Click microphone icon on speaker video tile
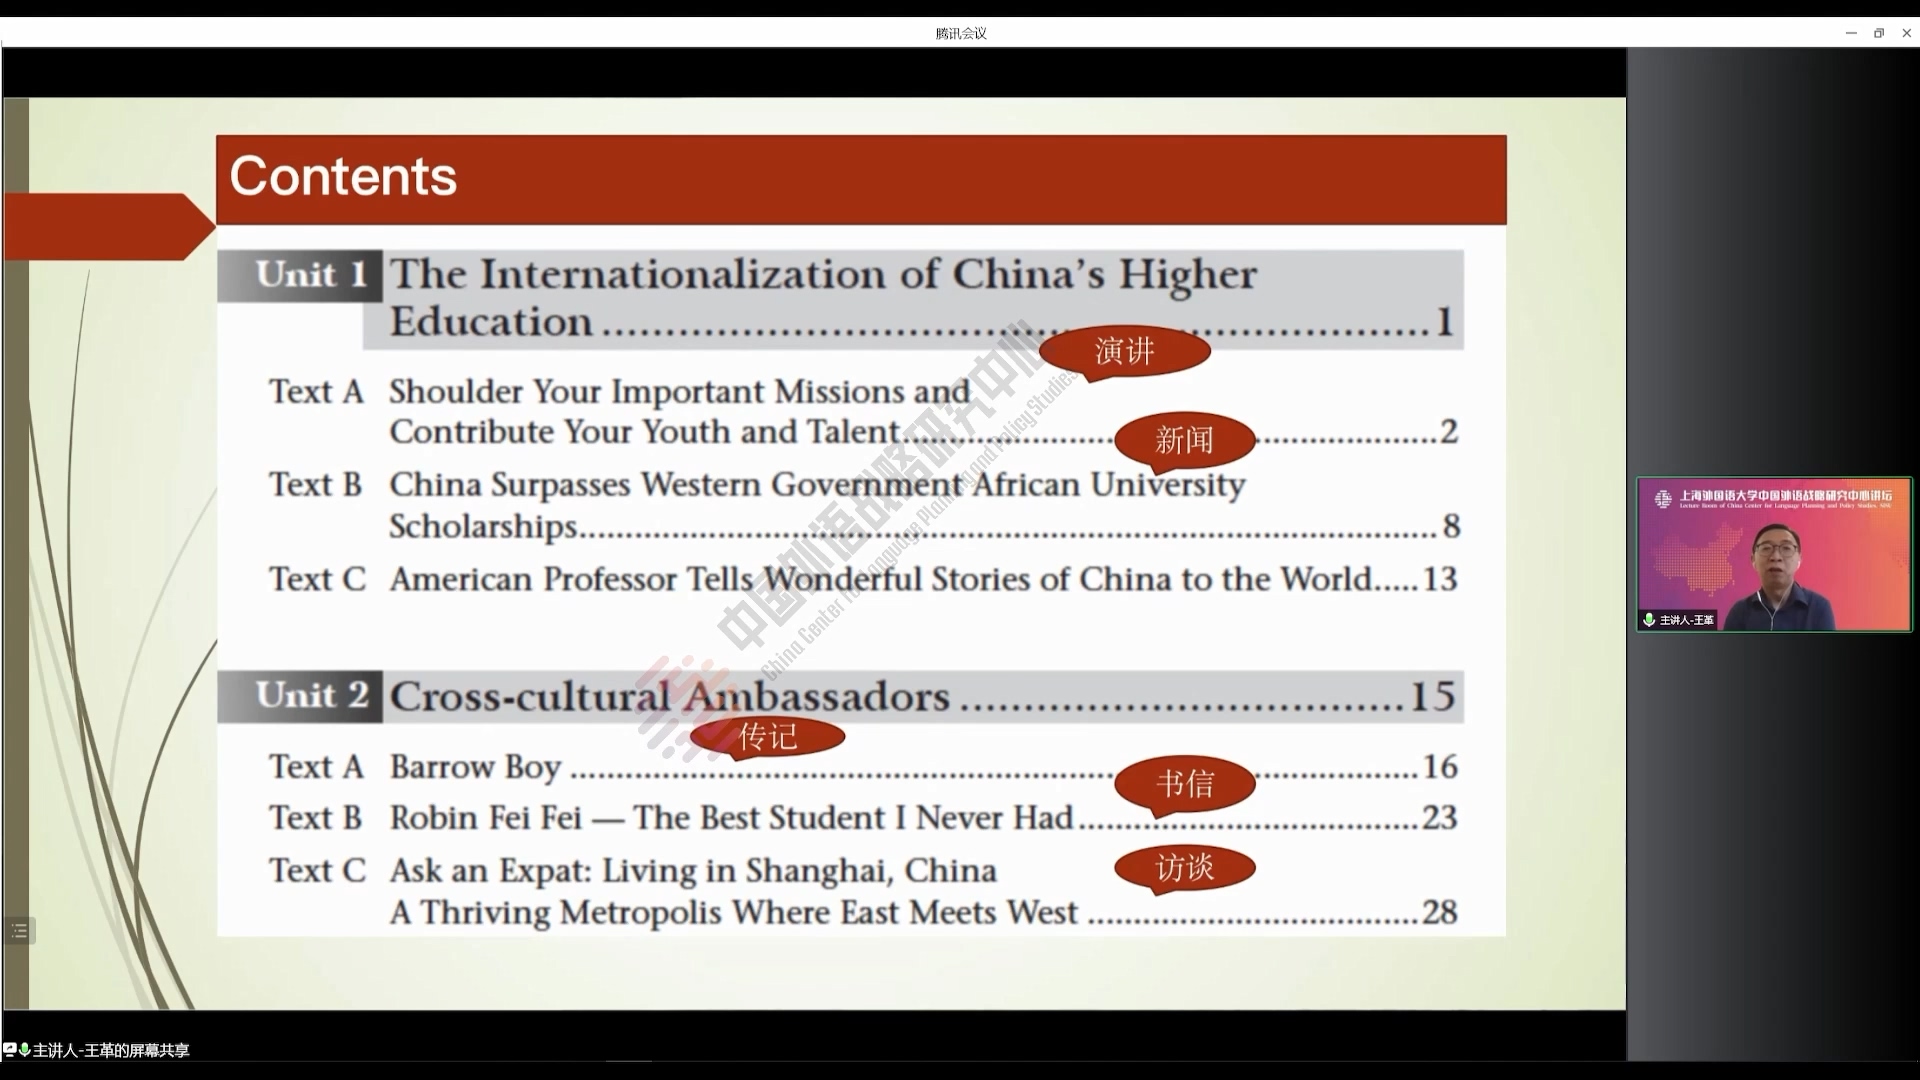 tap(1649, 620)
